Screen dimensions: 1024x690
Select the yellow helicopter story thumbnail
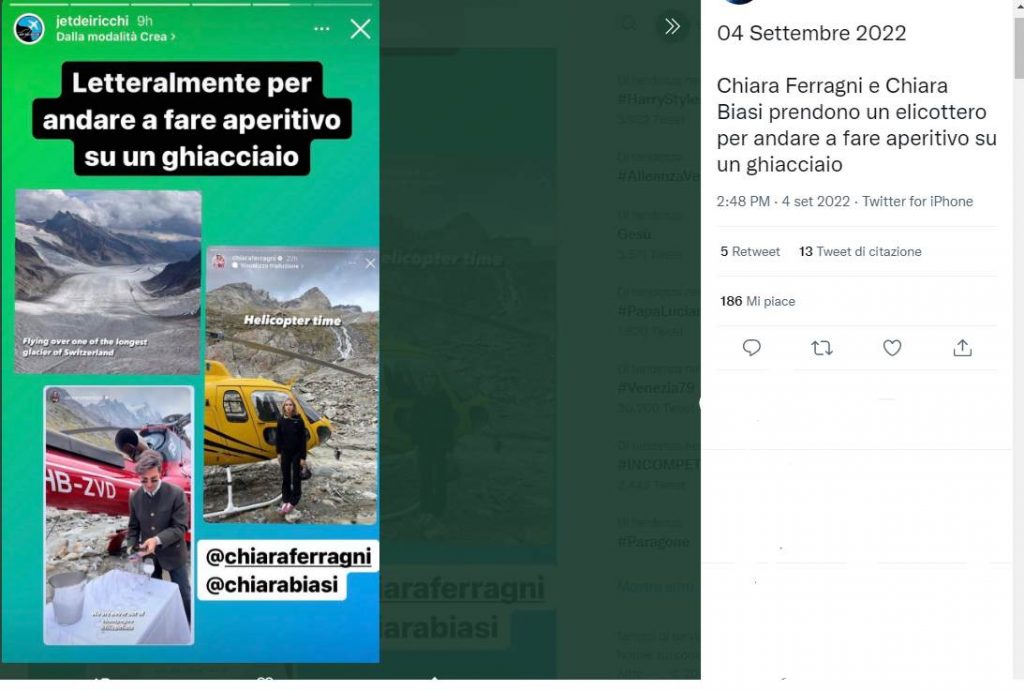pyautogui.click(x=291, y=385)
